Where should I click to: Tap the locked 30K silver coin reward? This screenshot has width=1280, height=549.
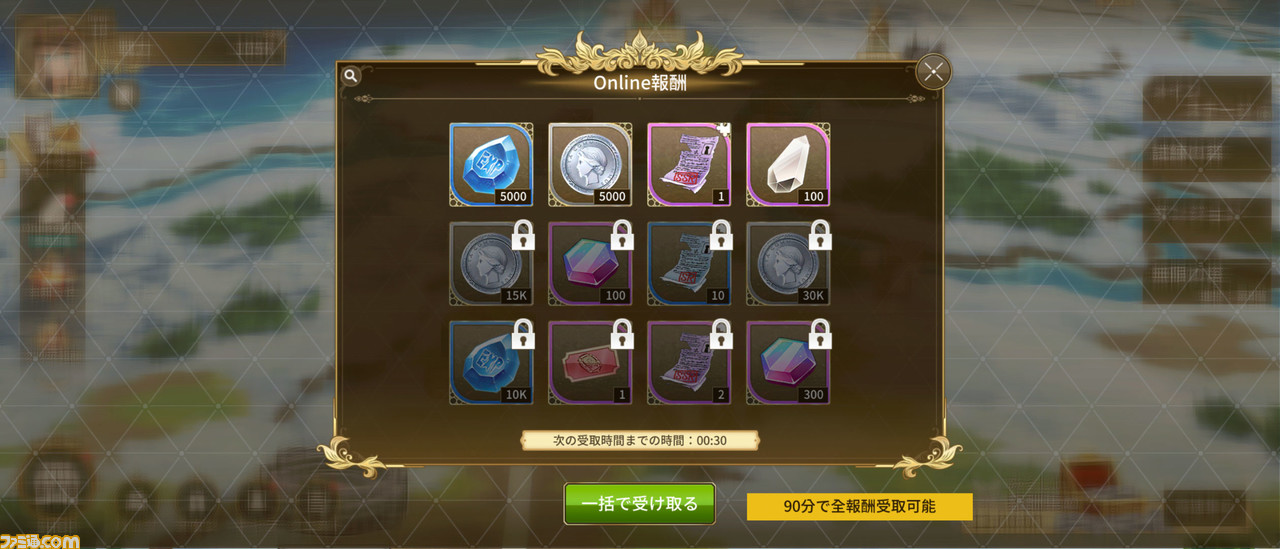[788, 264]
